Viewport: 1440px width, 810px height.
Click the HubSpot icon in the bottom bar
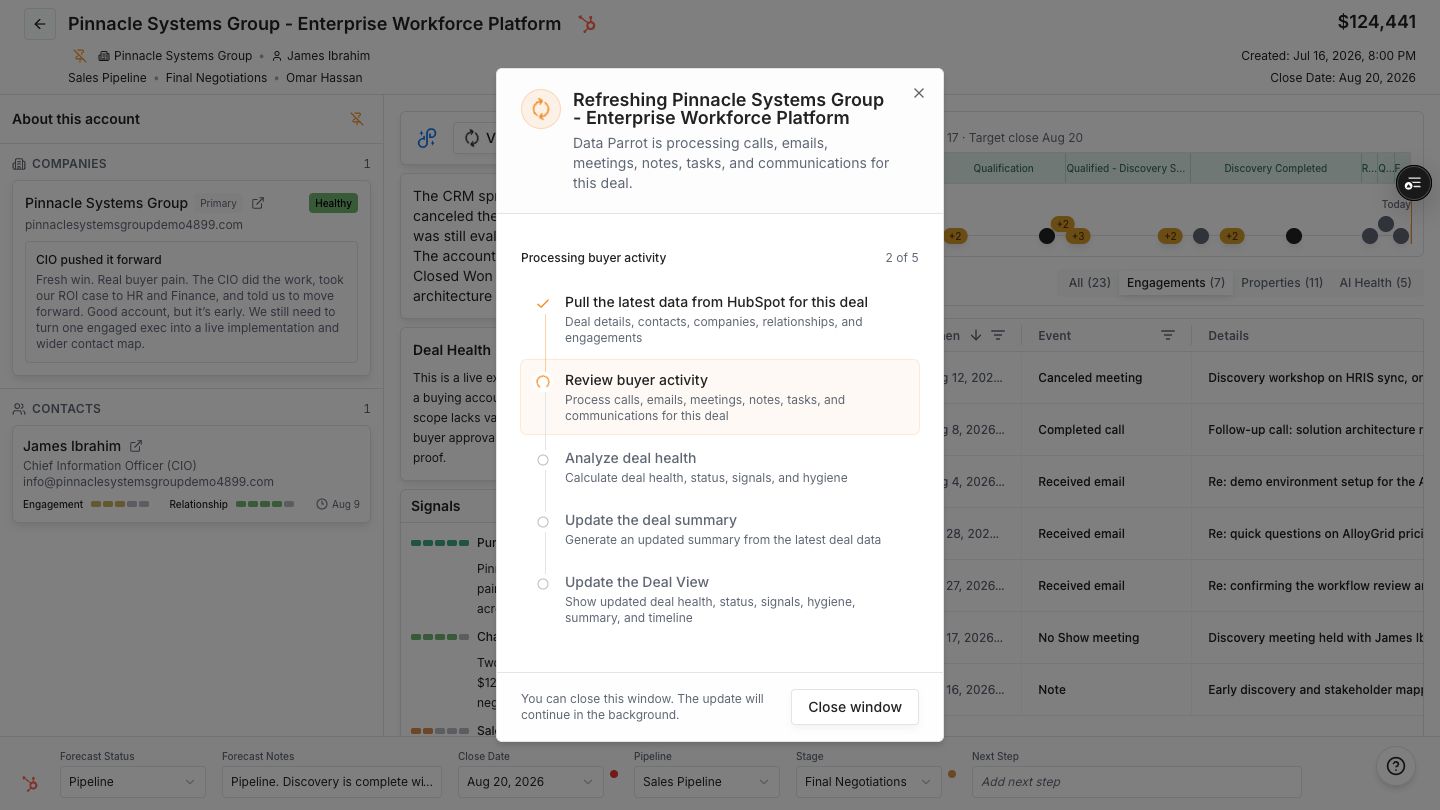point(30,783)
